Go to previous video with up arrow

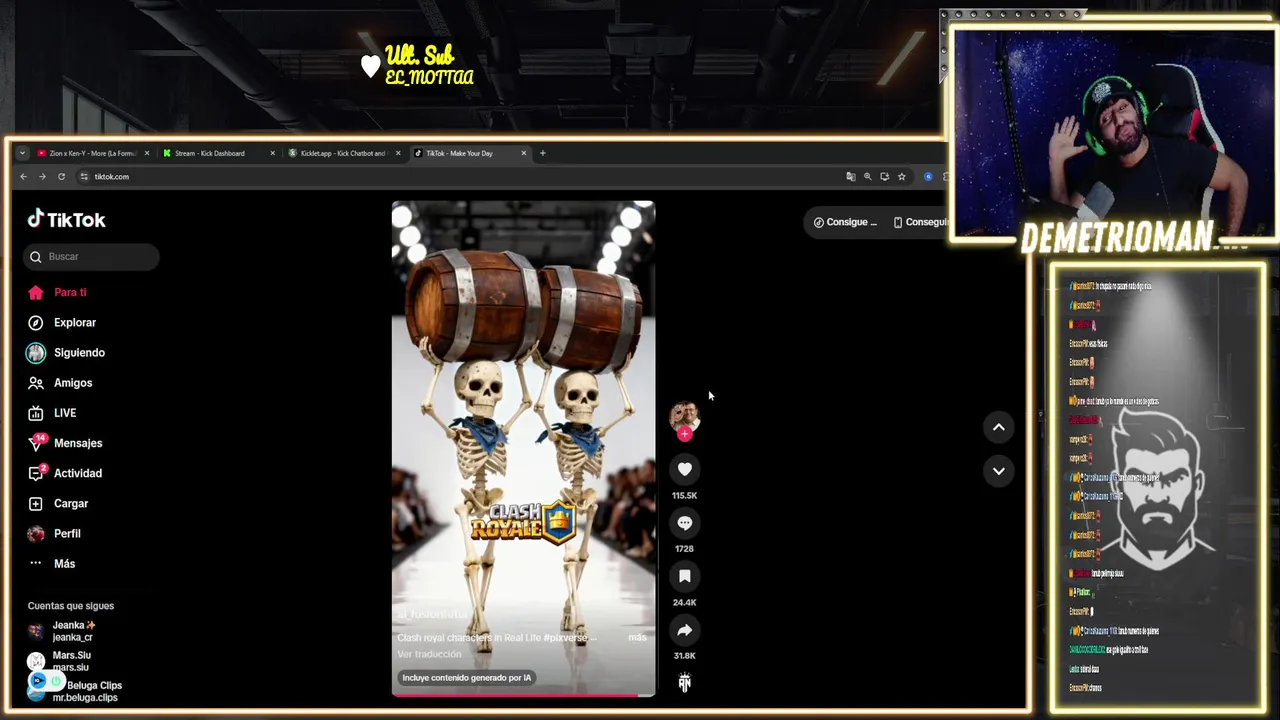tap(998, 427)
